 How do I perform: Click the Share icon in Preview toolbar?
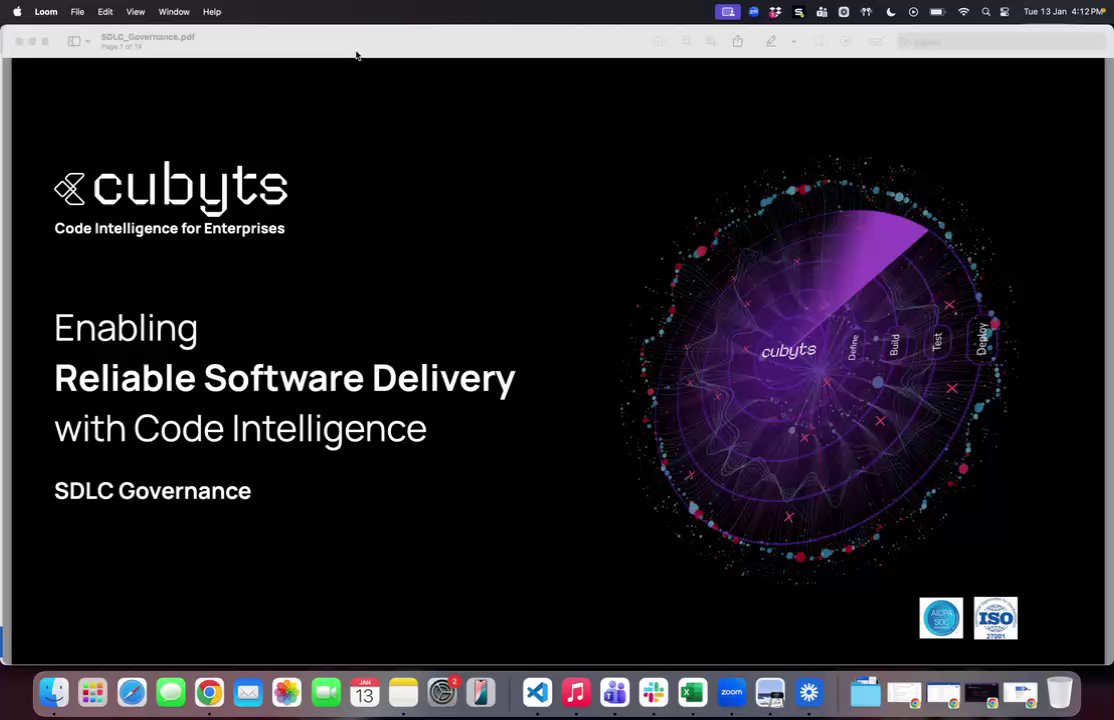737,41
